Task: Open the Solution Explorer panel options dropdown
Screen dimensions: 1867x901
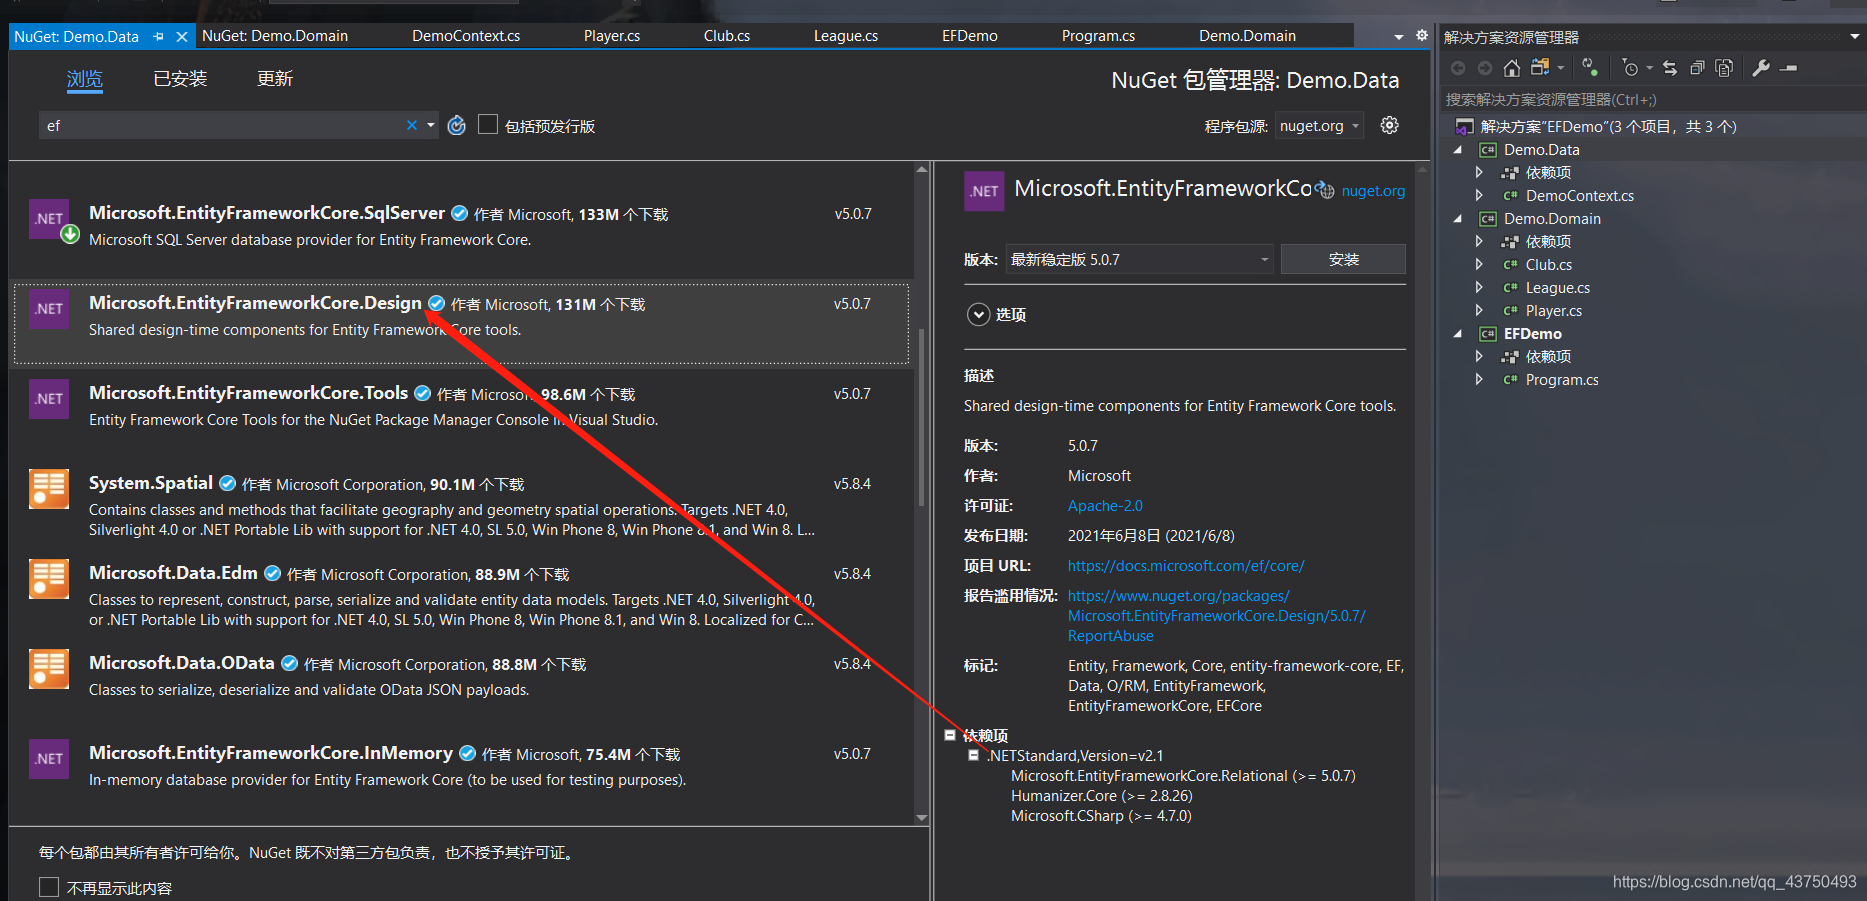Action: (x=1855, y=37)
